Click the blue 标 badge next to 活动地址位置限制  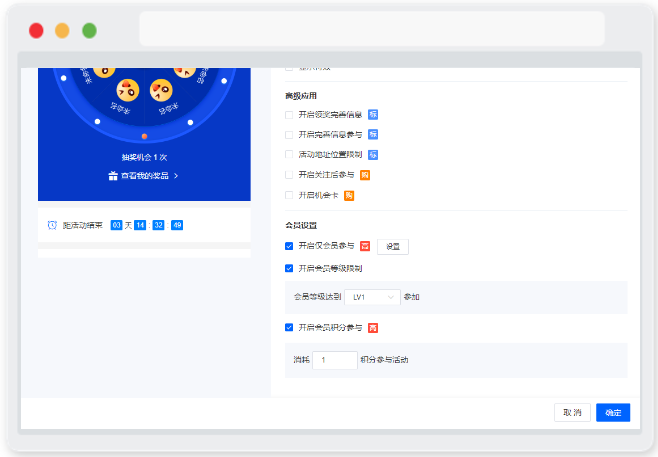point(373,155)
